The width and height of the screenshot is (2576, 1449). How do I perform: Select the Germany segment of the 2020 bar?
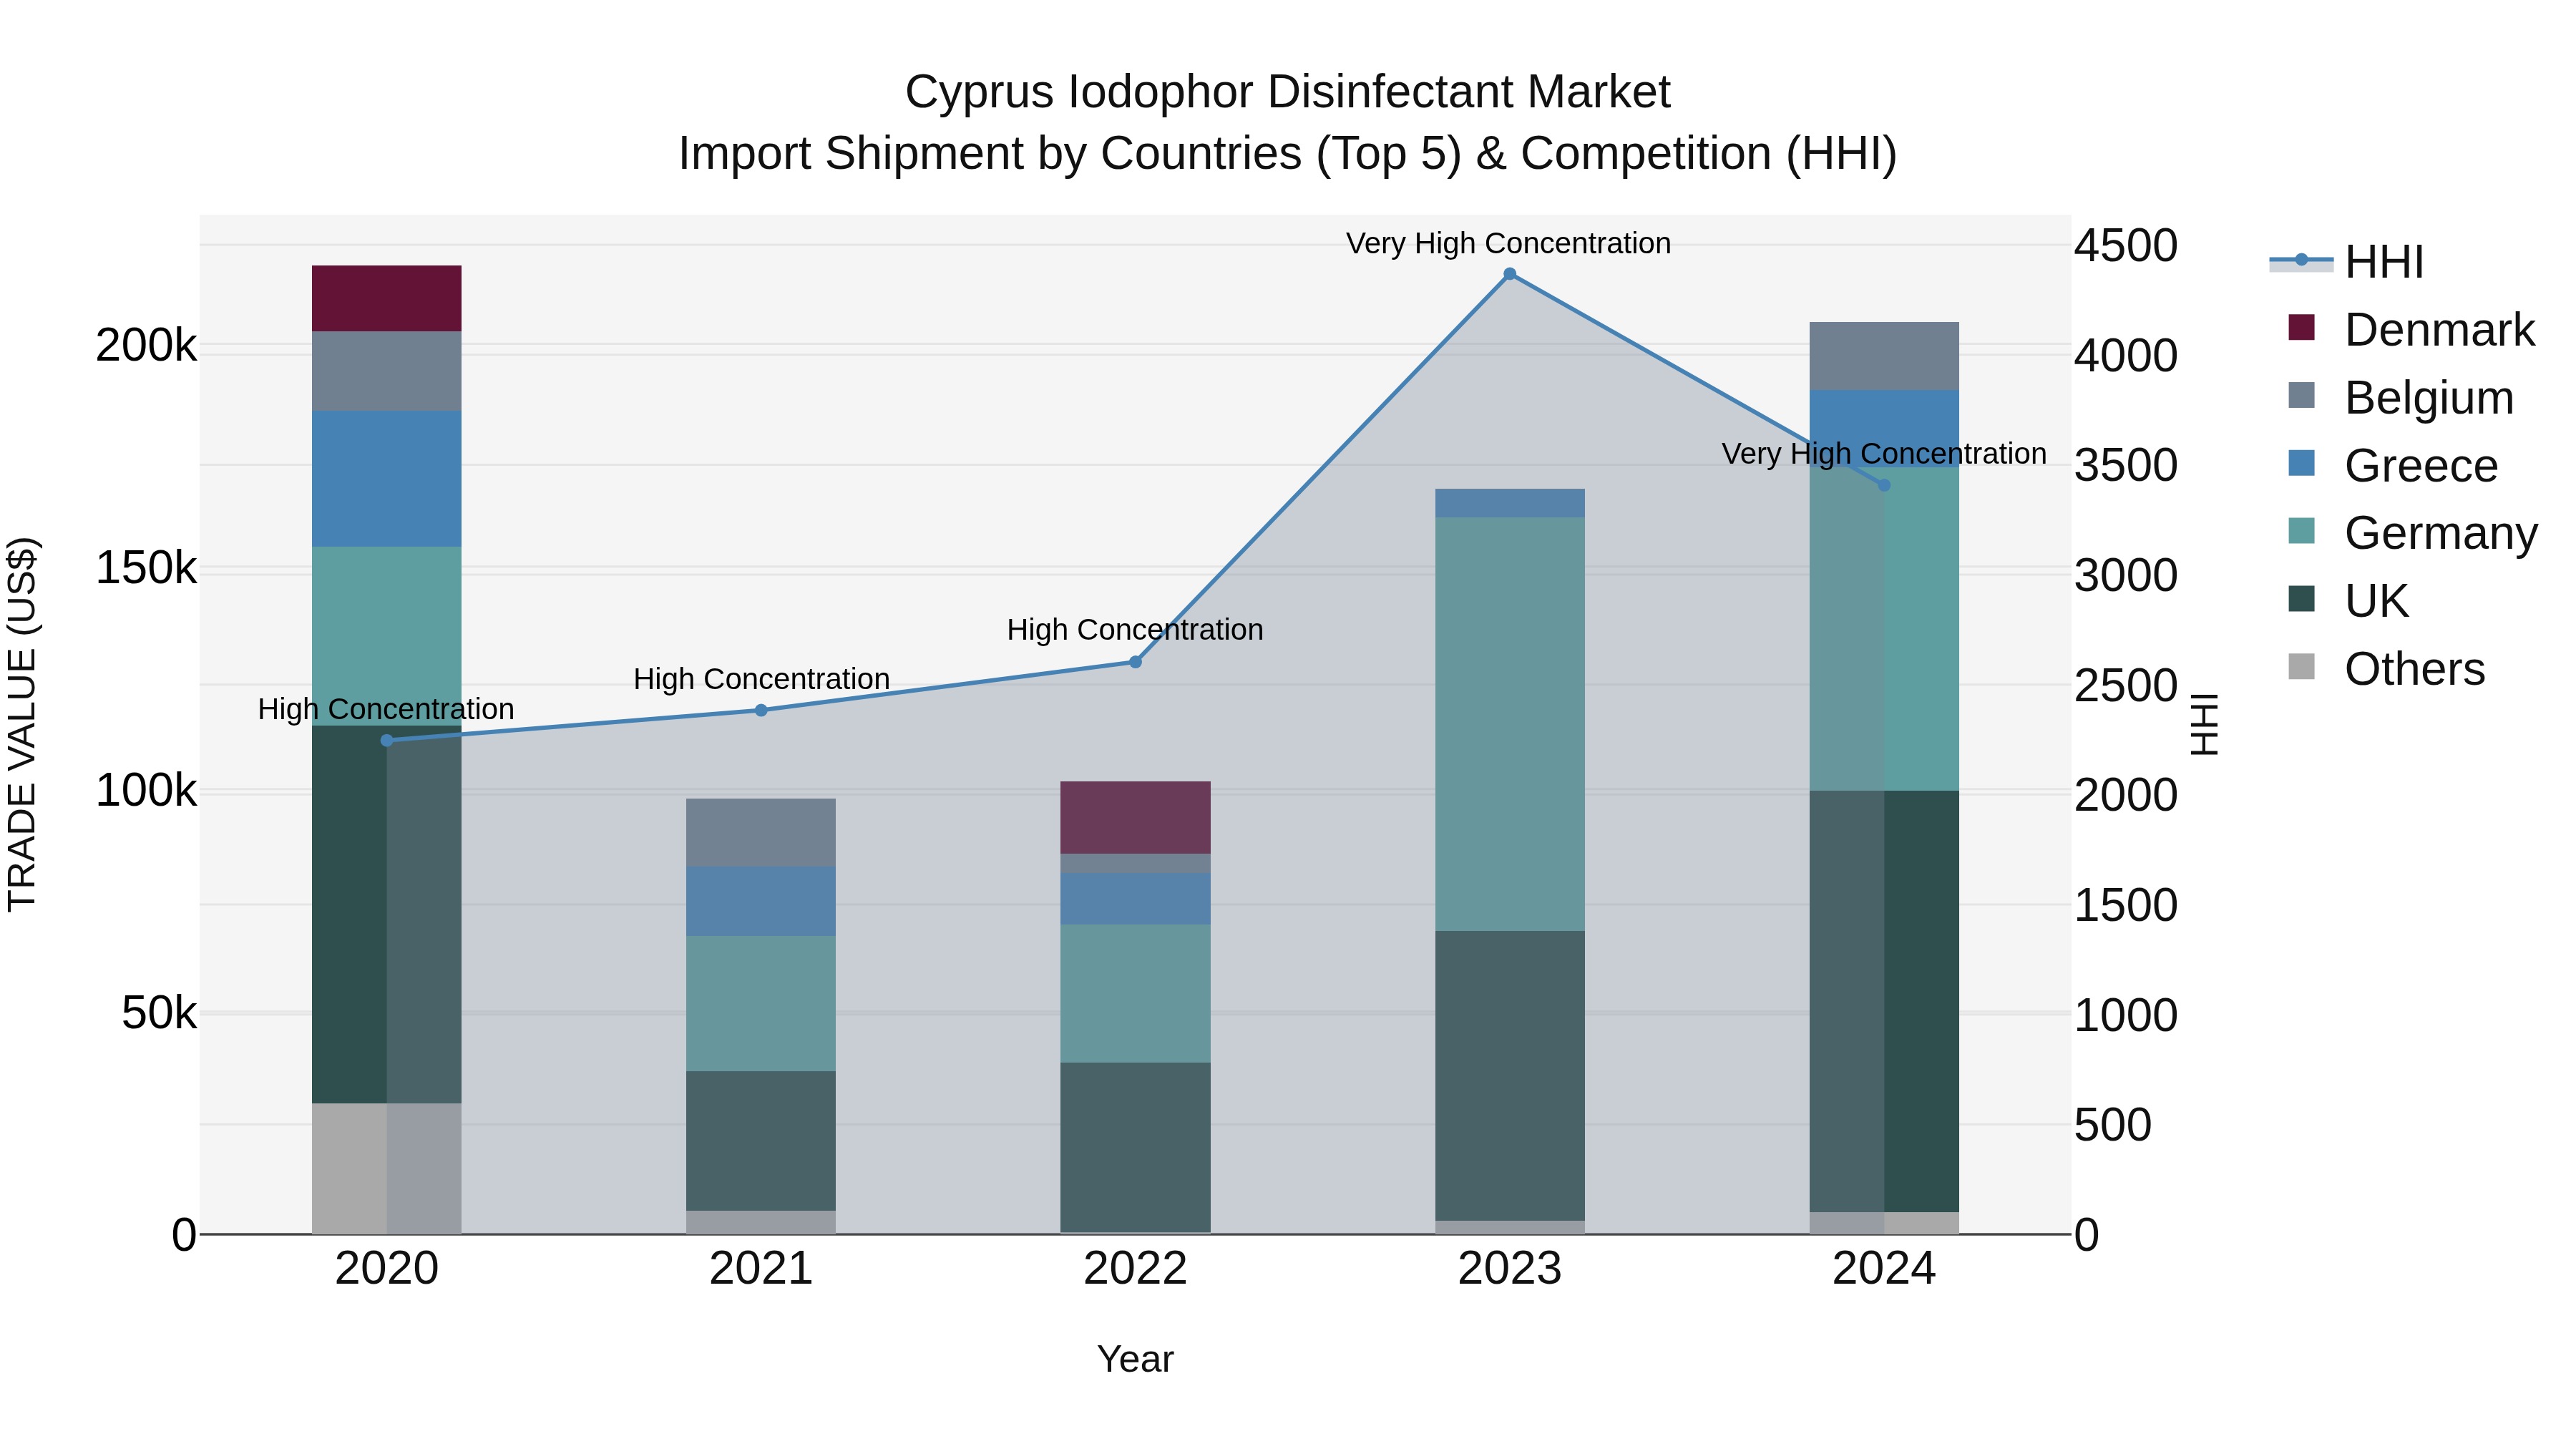[x=387, y=636]
